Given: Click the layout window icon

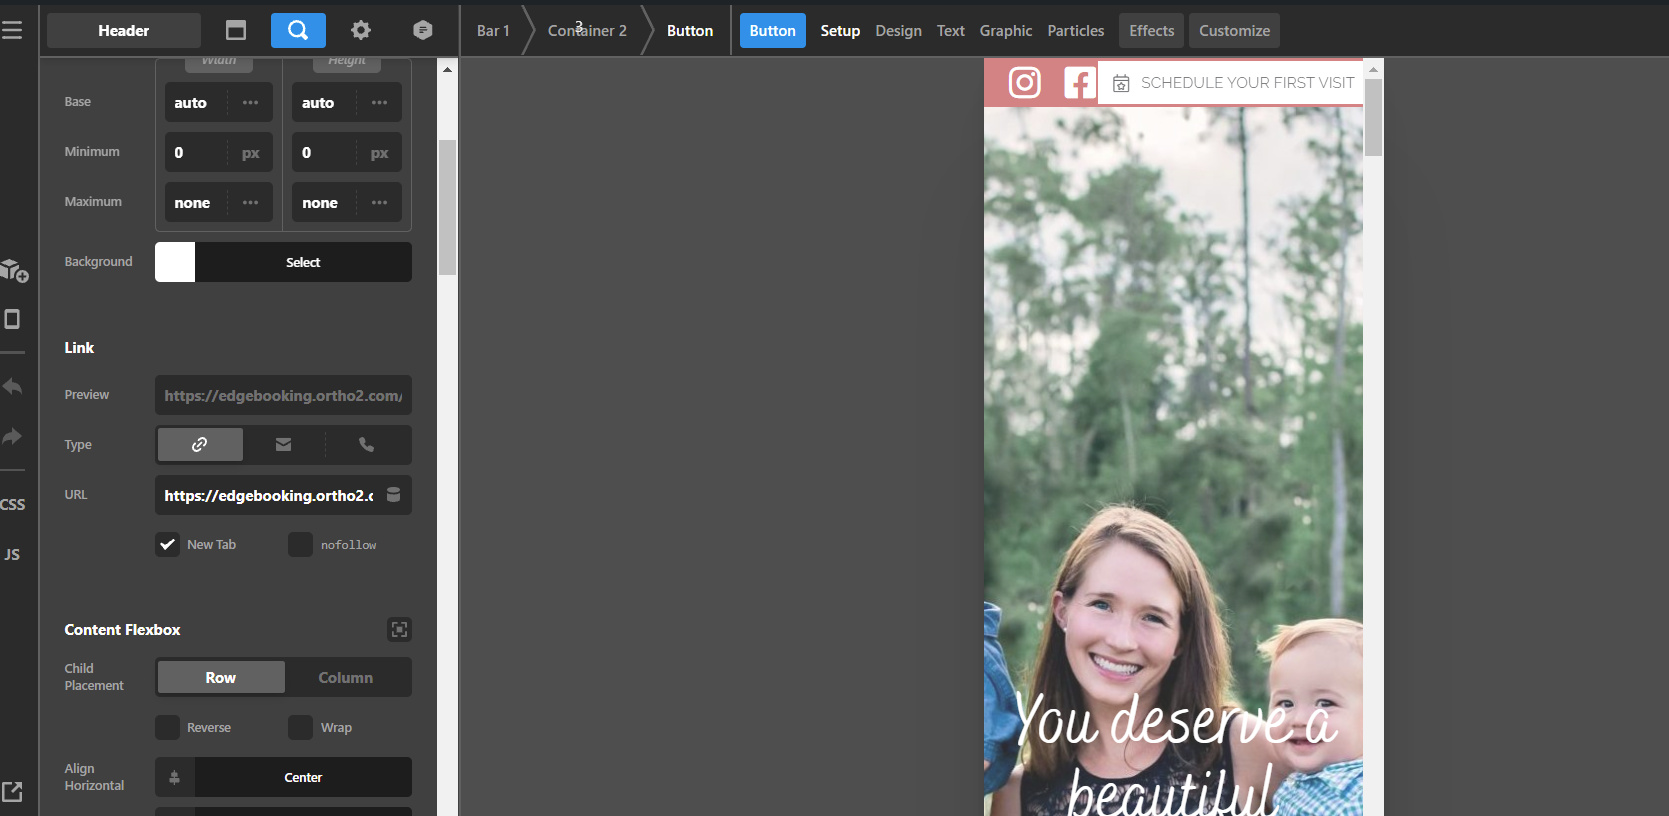Looking at the screenshot, I should pos(236,31).
